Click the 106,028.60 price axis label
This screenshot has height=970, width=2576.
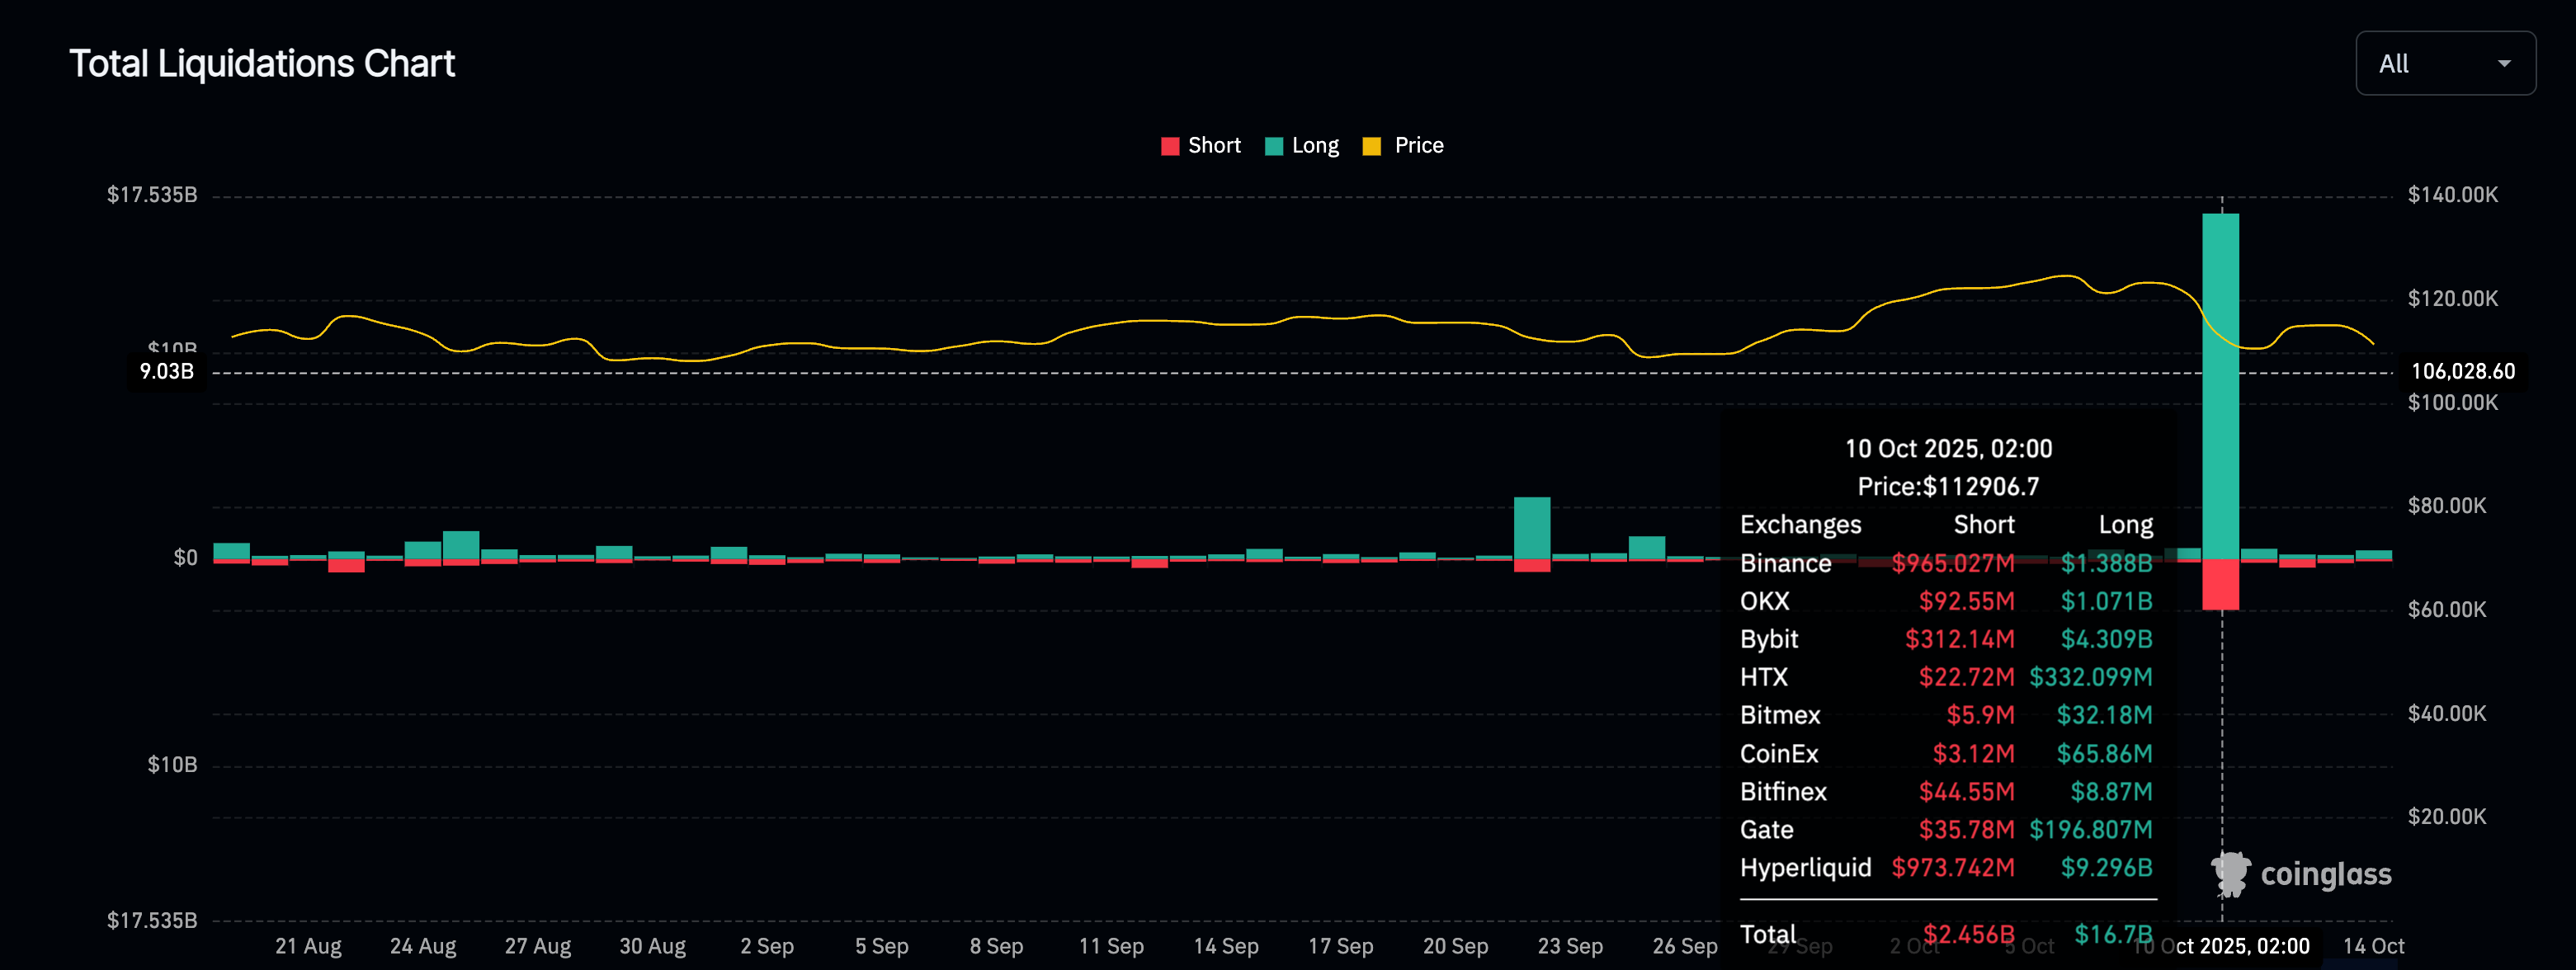tap(2462, 372)
